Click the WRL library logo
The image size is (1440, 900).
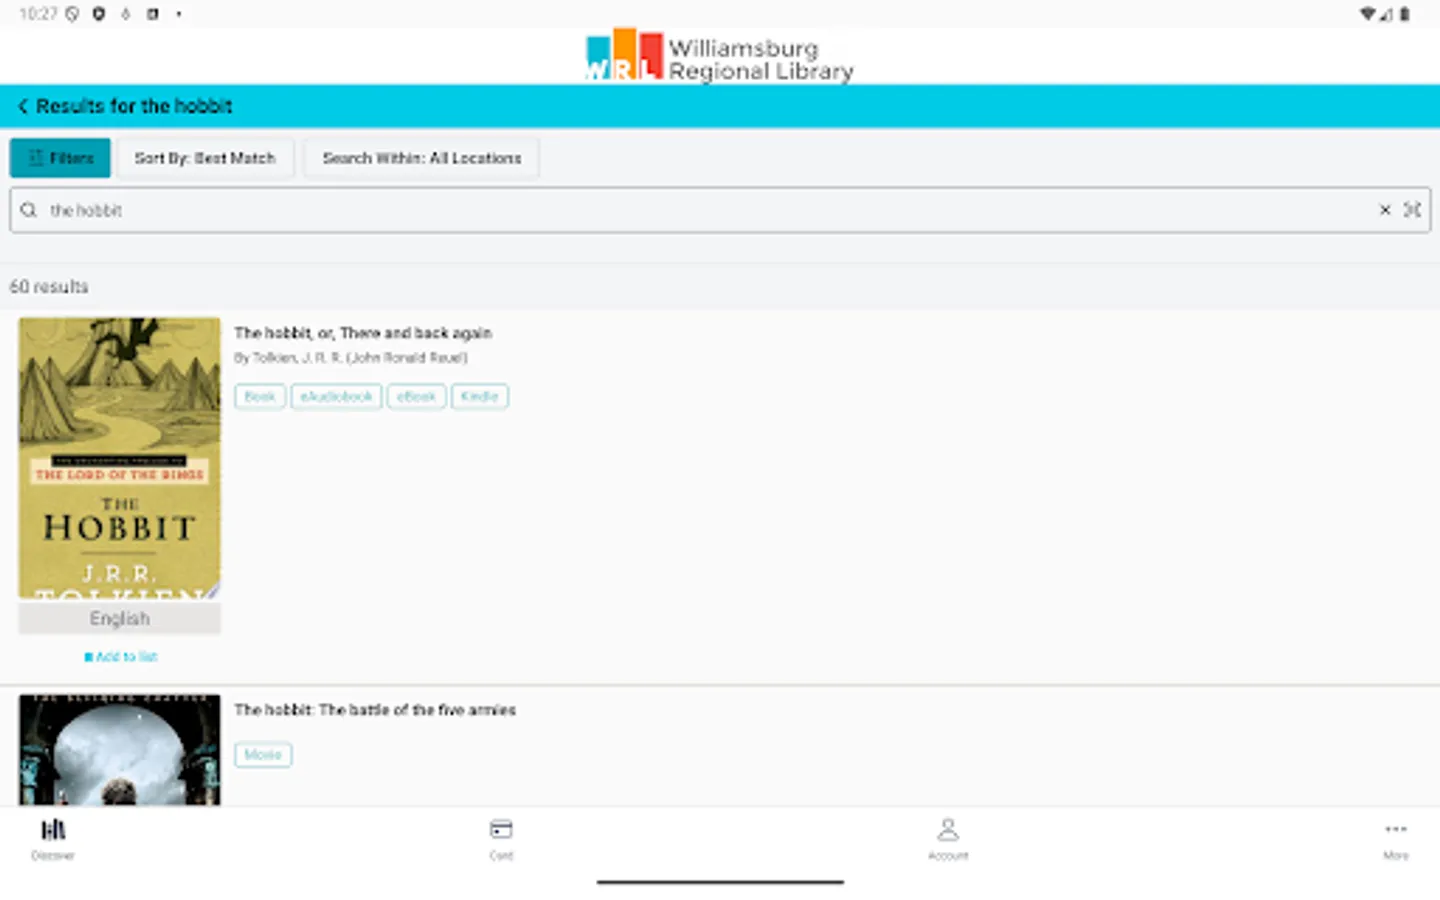719,55
